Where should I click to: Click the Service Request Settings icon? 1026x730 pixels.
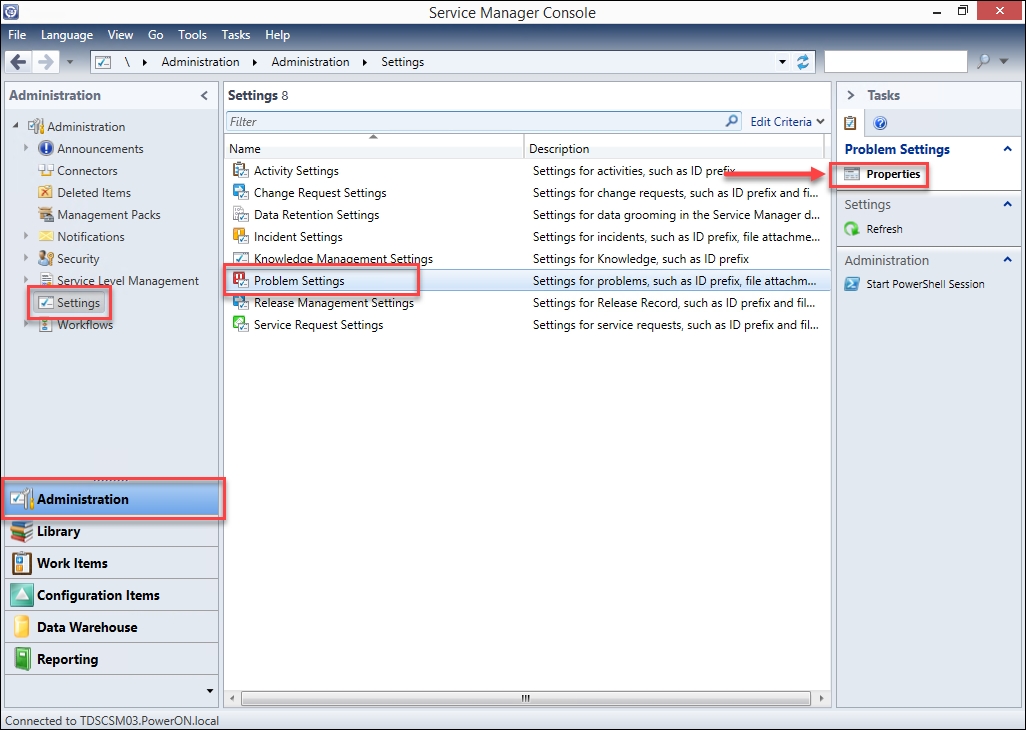tap(241, 324)
